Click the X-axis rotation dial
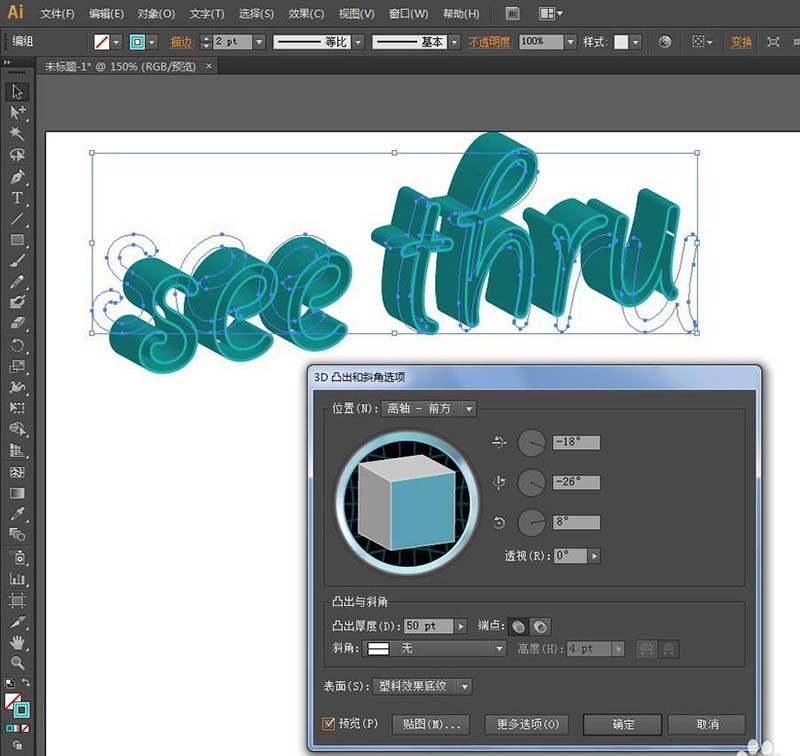 coord(532,443)
